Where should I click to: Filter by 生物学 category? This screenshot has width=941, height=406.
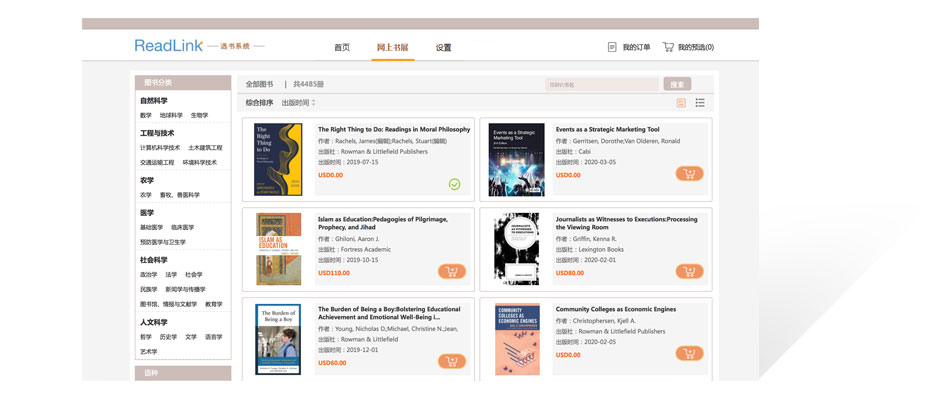199,115
